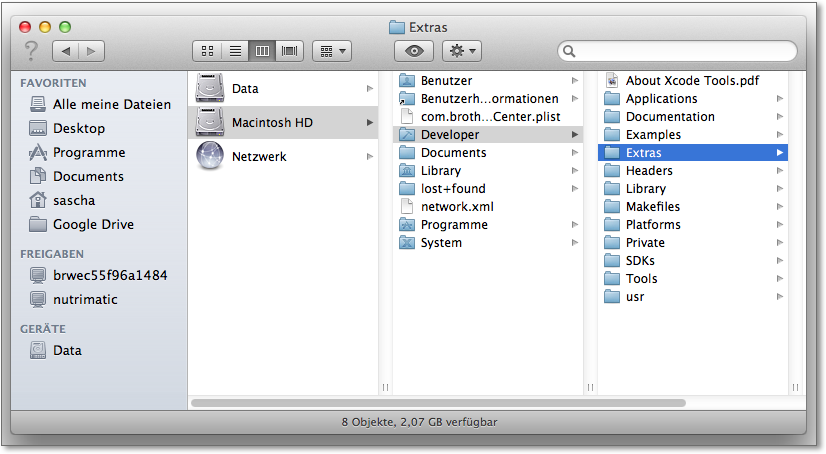
Task: Go back to previous folder
Action: click(x=65, y=50)
